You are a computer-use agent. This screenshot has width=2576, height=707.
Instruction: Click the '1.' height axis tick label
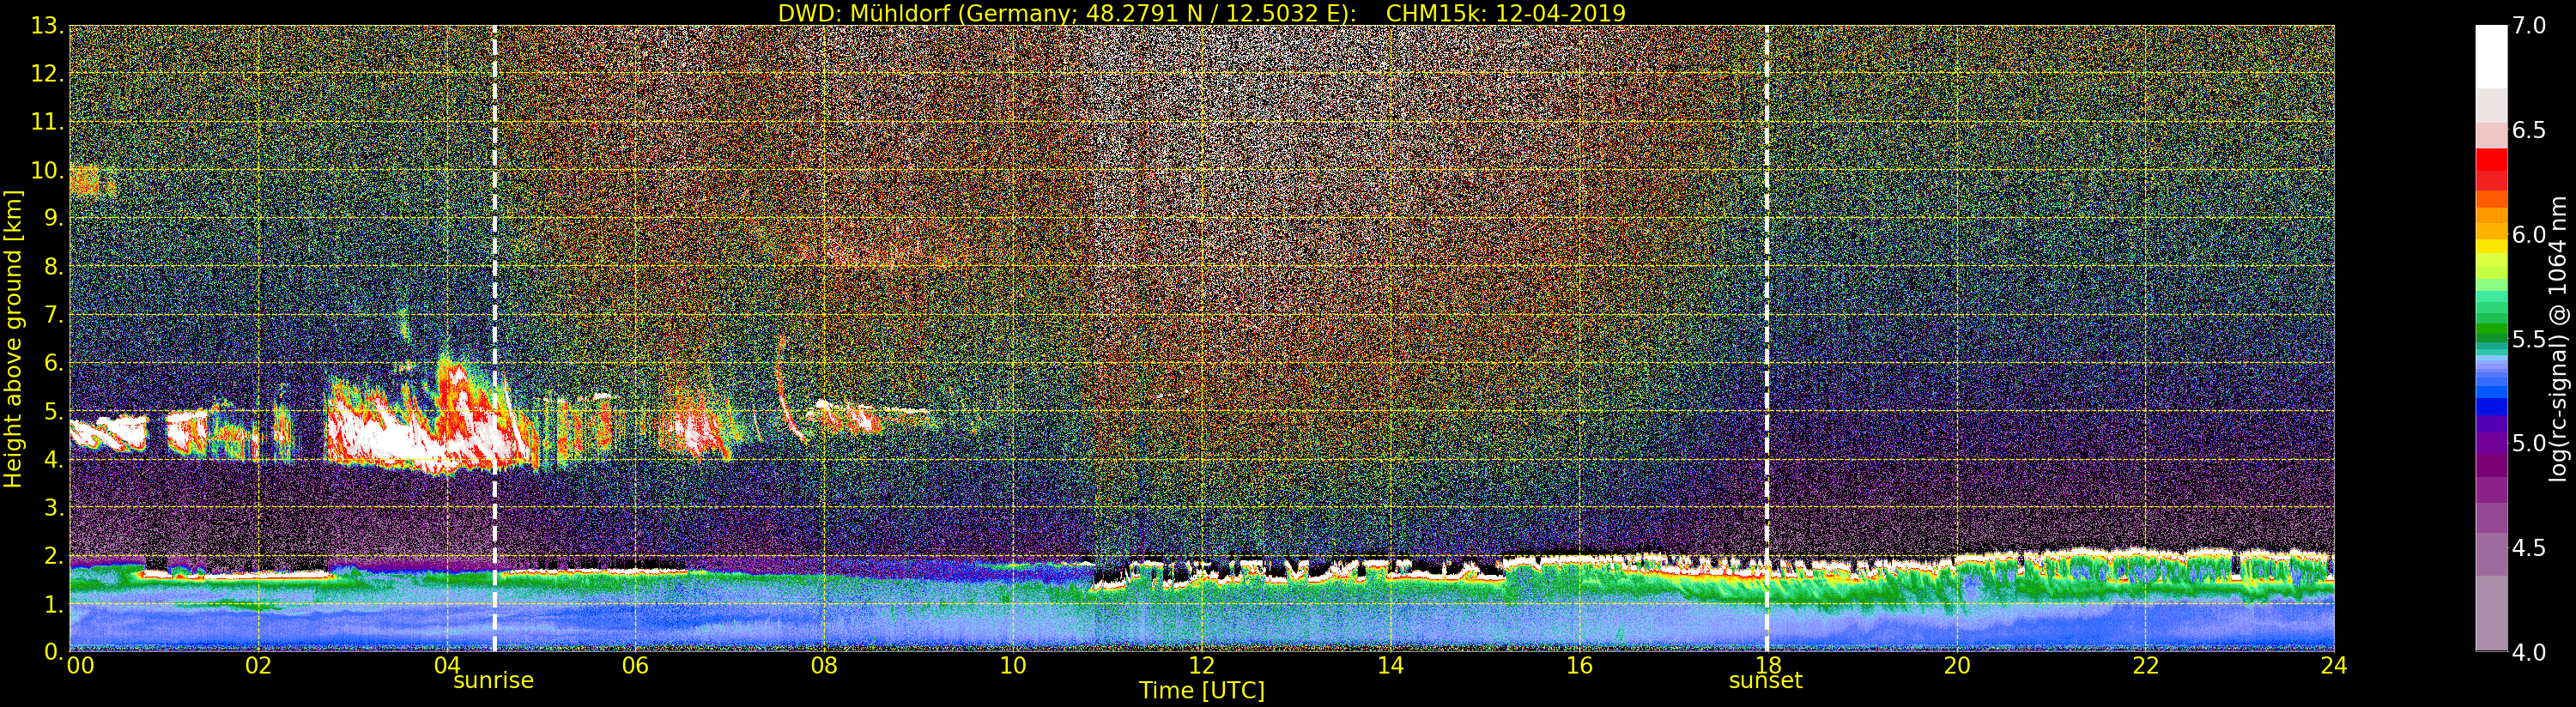click(x=53, y=604)
